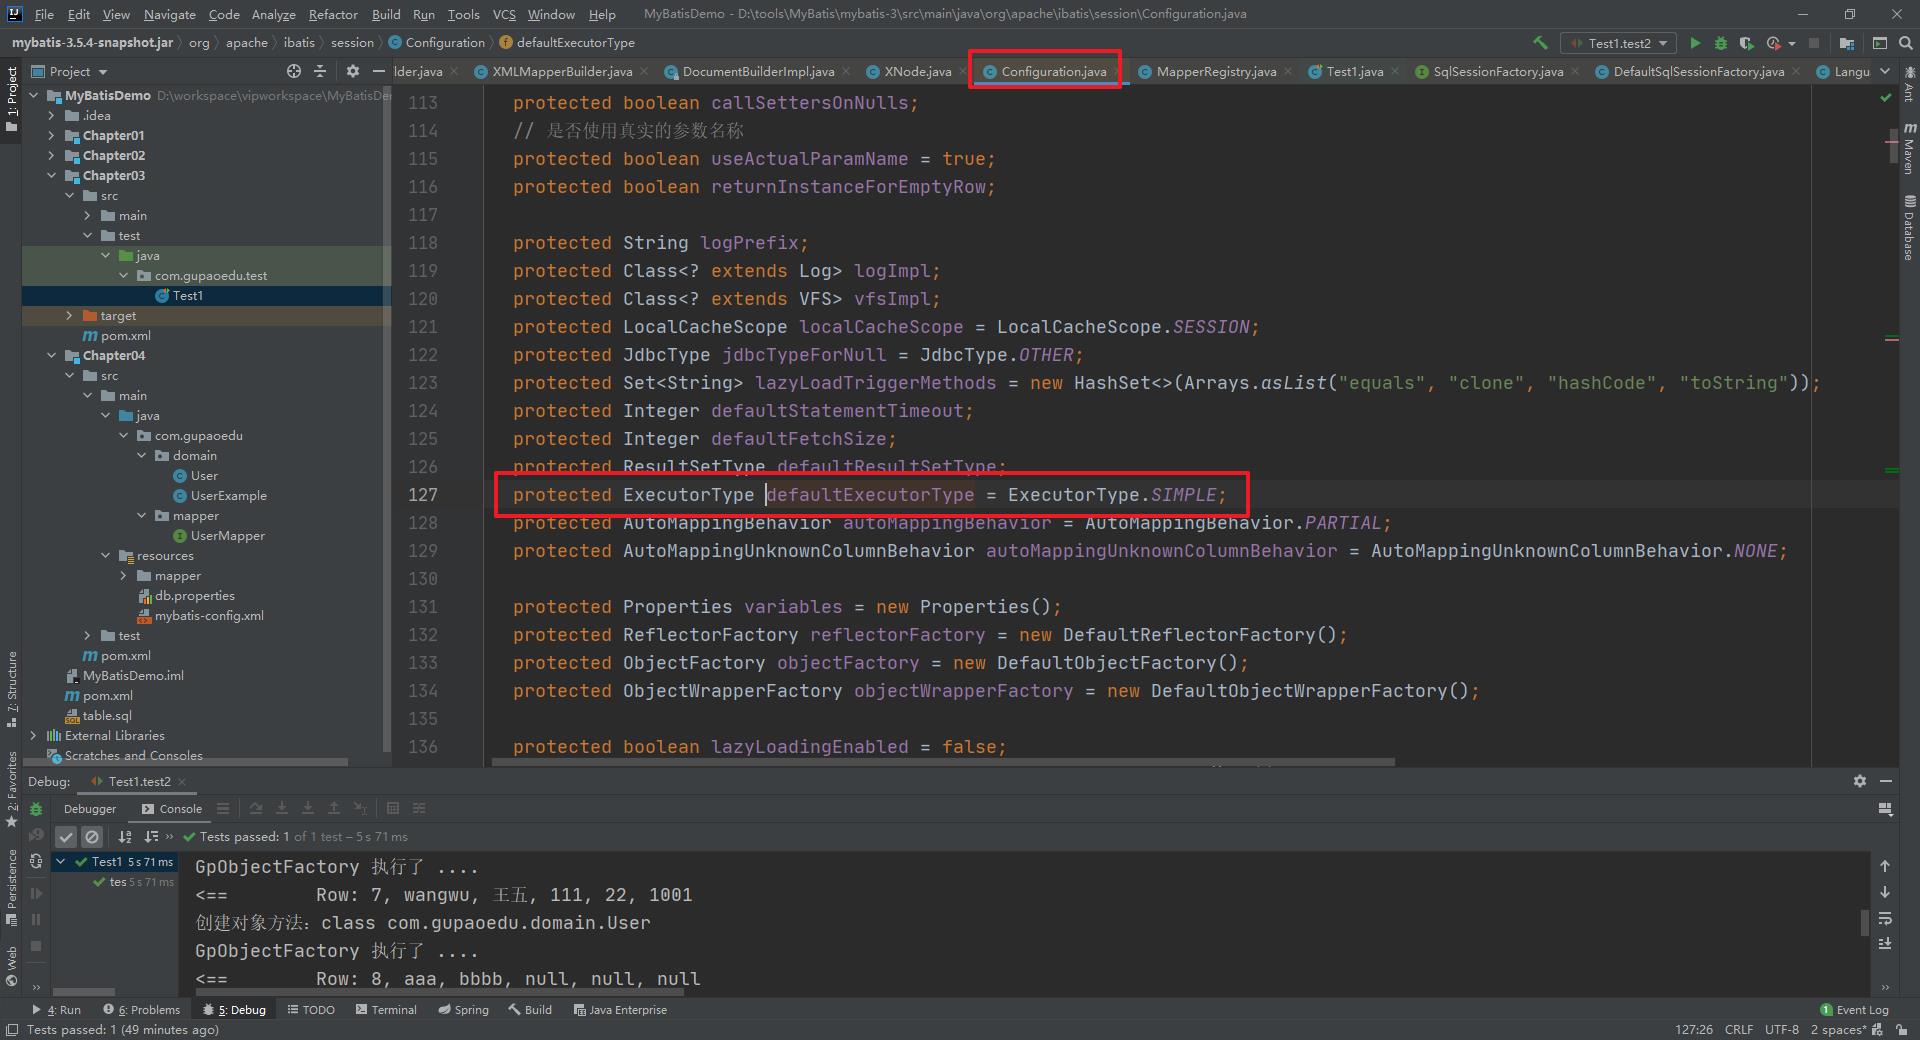Image resolution: width=1920 pixels, height=1040 pixels.
Task: Collapse the Chapter03 folder
Action: 52,175
